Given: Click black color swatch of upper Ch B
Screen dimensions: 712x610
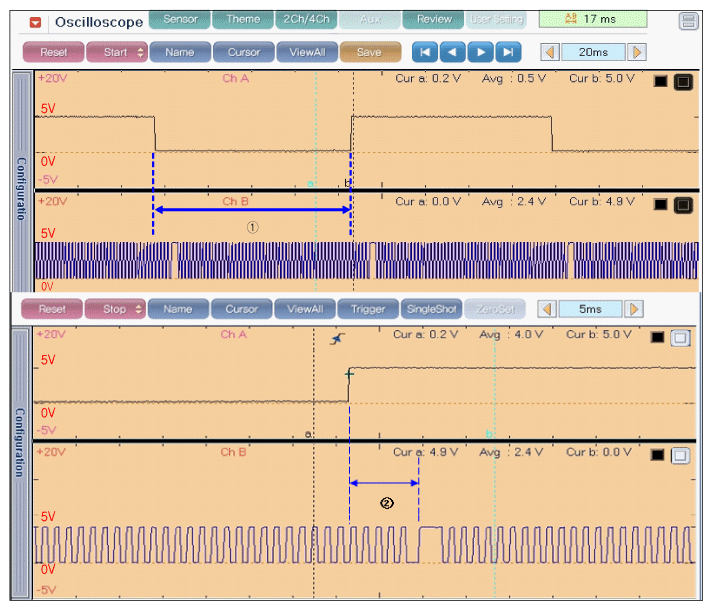Looking at the screenshot, I should (x=660, y=205).
